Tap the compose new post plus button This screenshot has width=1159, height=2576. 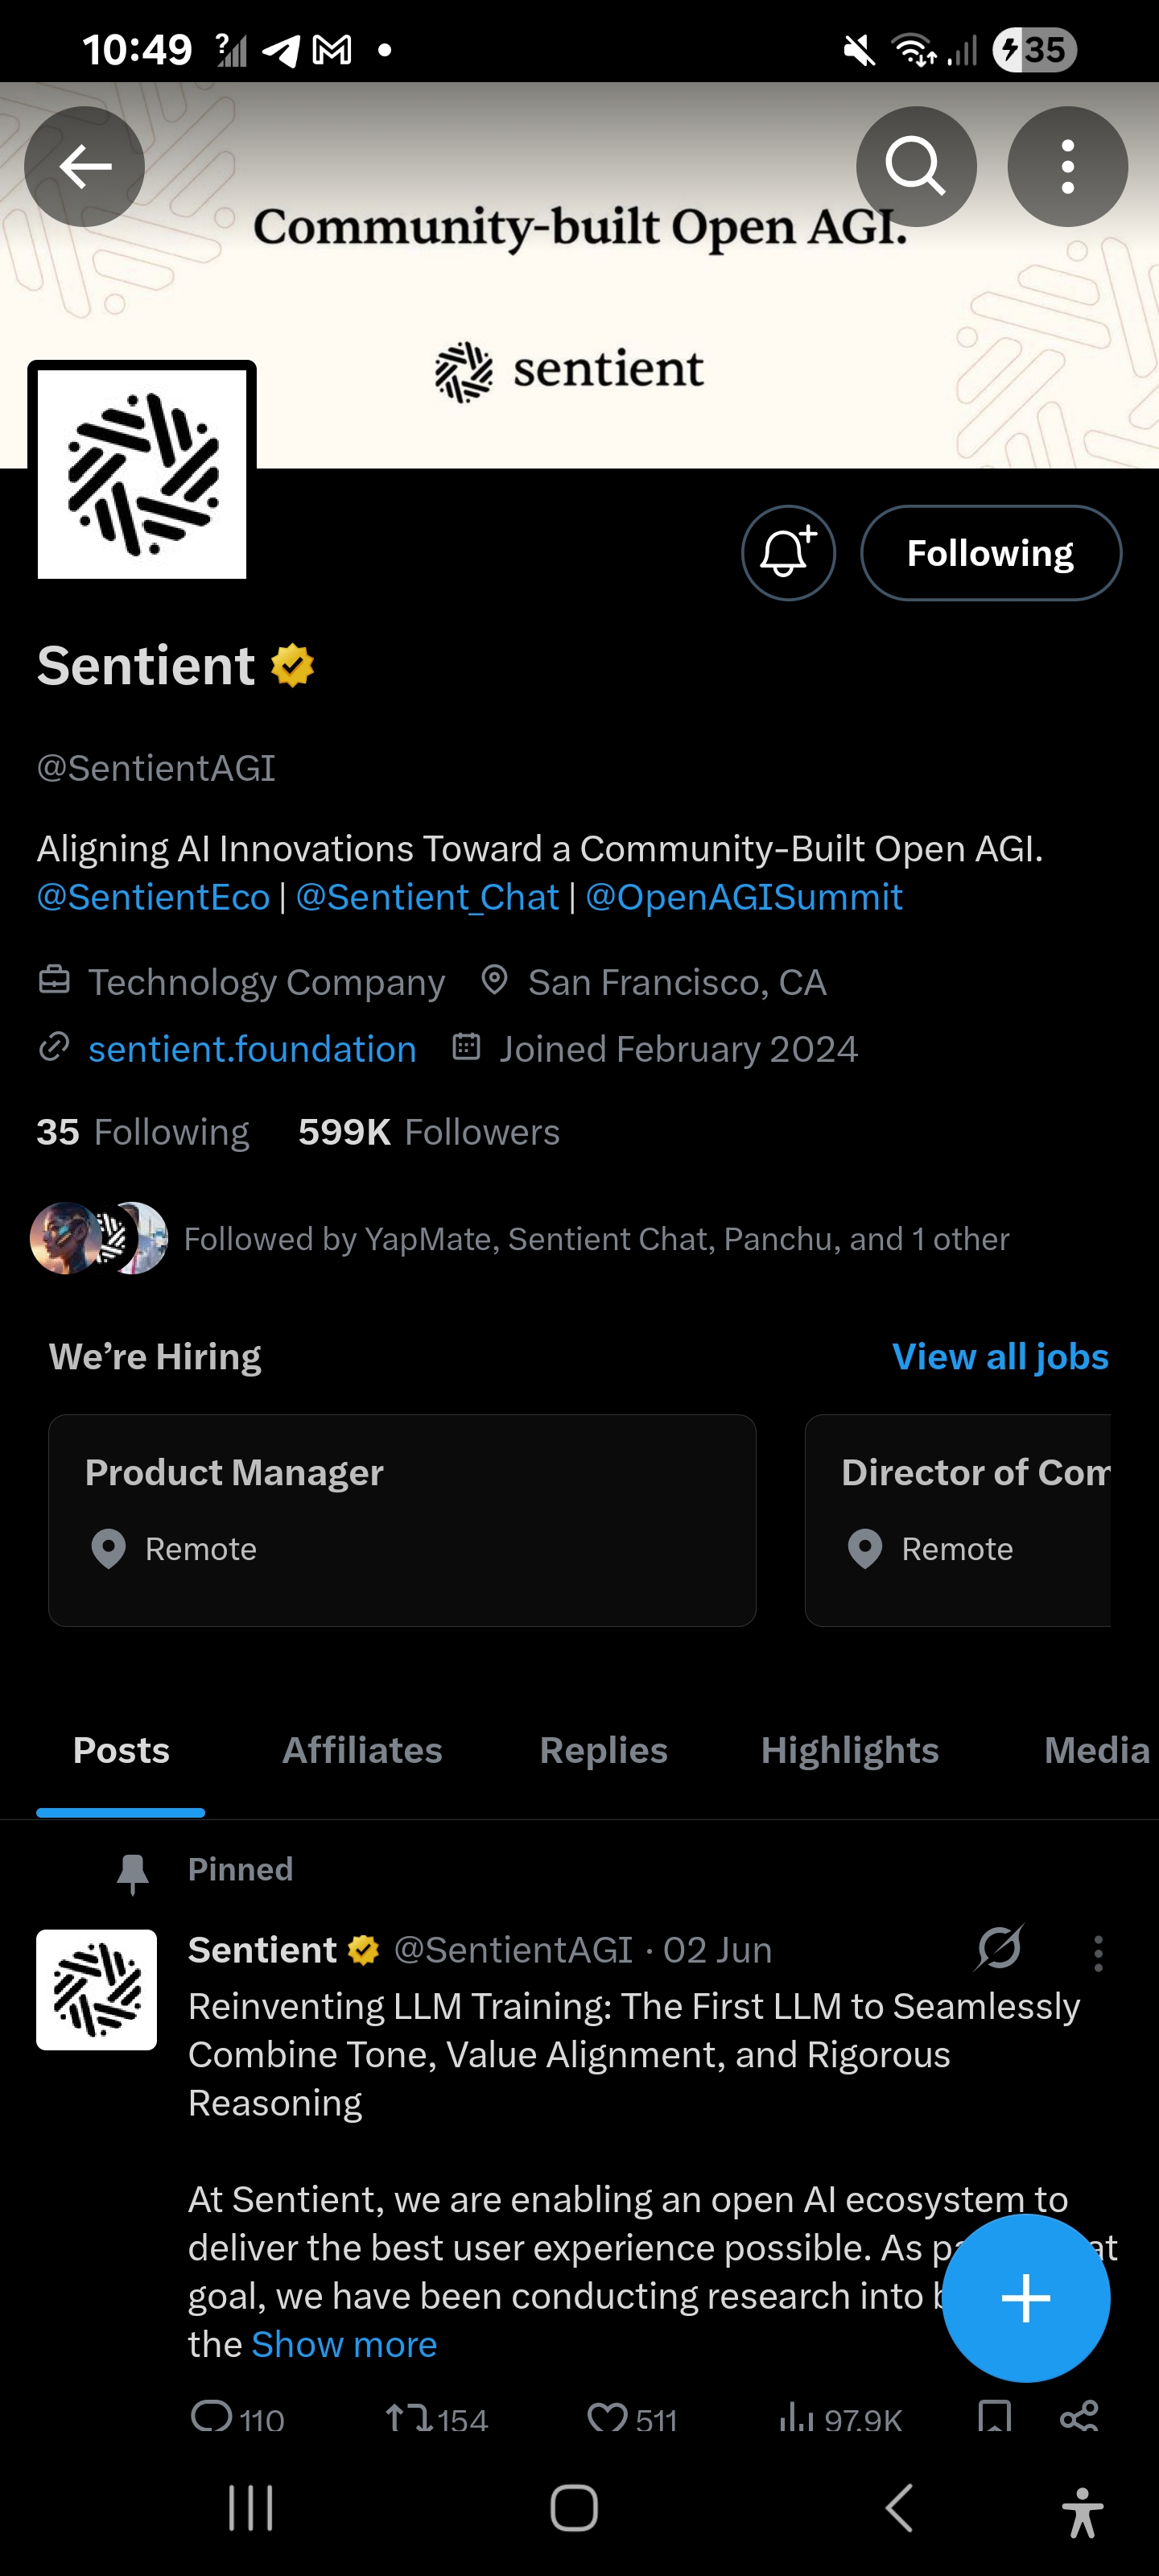click(x=1026, y=2298)
